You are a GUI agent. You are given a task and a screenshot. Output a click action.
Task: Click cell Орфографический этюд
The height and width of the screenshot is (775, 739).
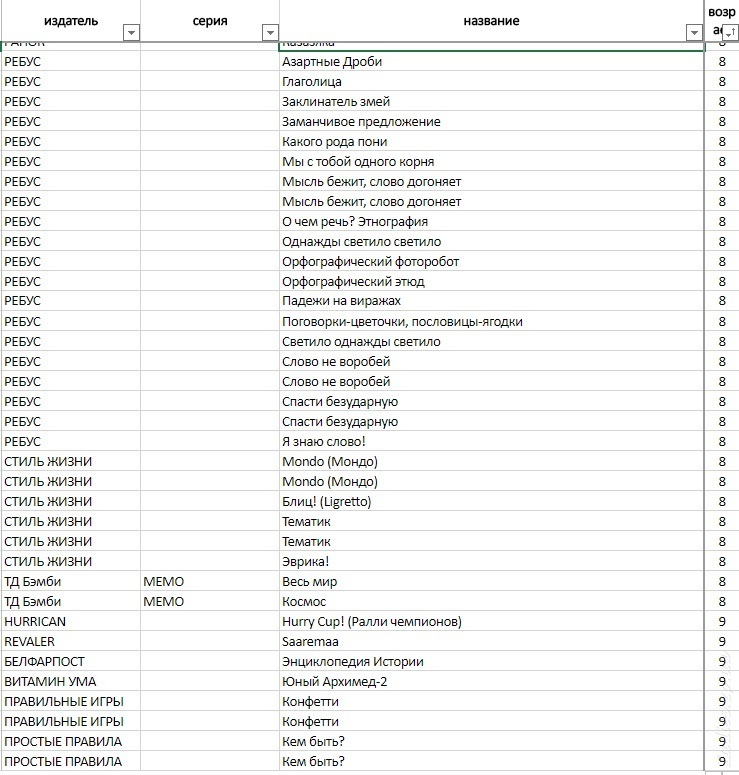(491, 282)
